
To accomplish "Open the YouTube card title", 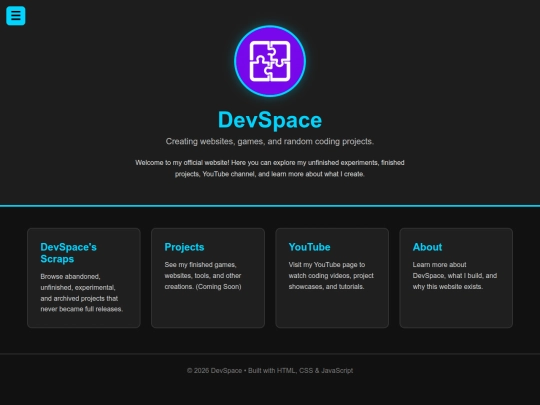I will (x=309, y=247).
